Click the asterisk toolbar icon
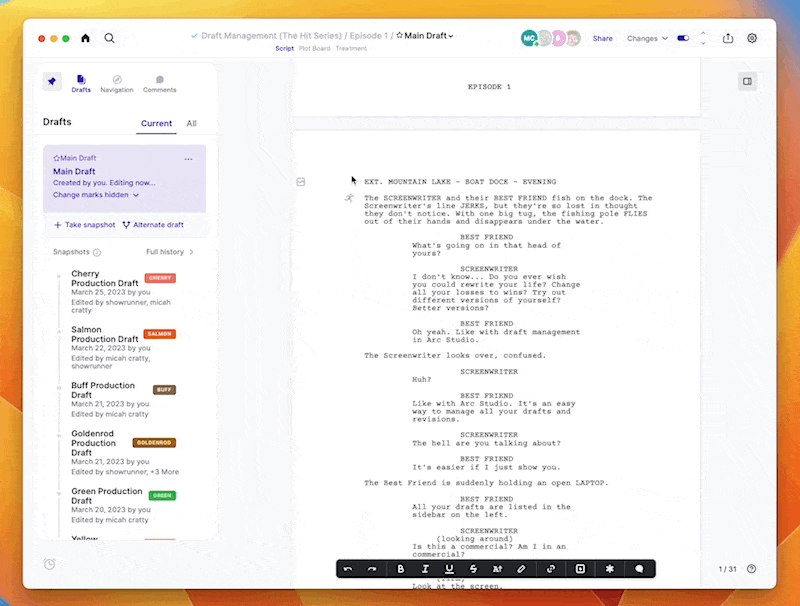 [x=610, y=569]
